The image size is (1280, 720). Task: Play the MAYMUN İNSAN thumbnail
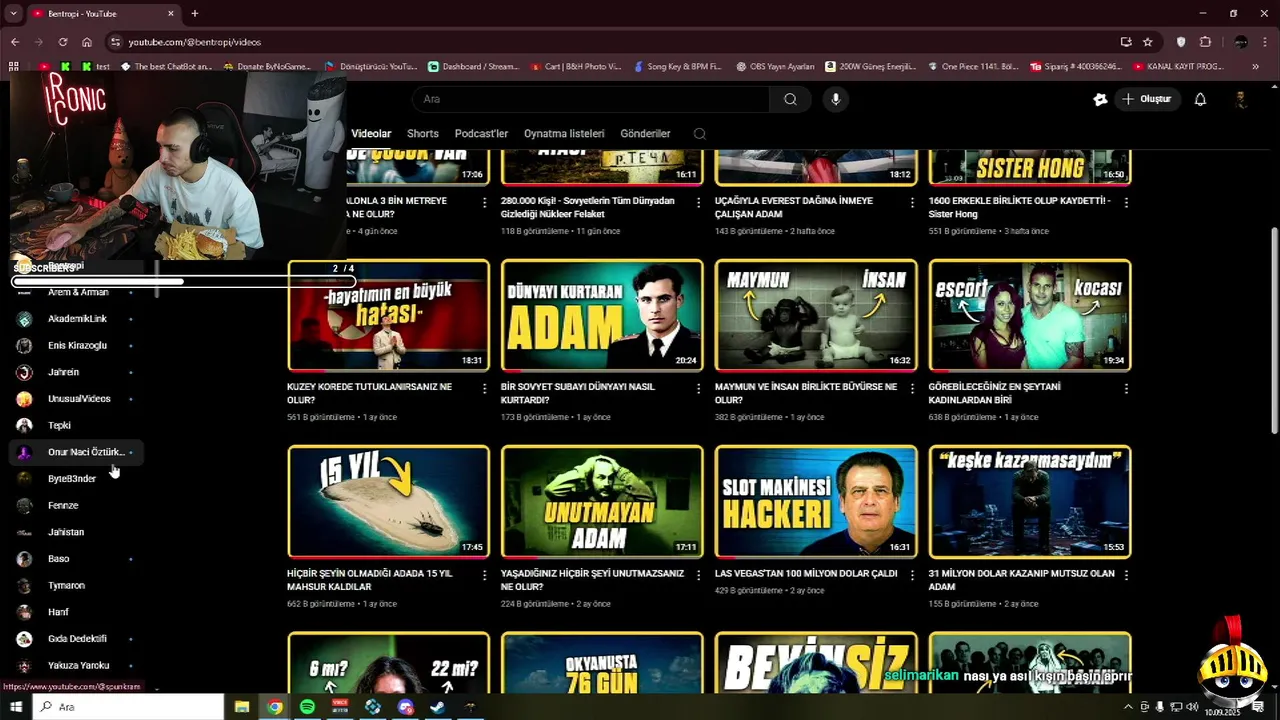tap(816, 315)
